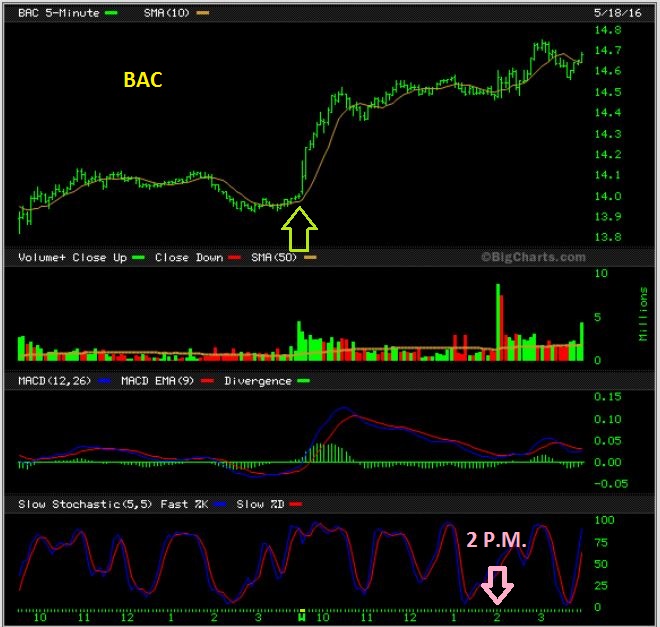Click the 100 stochastic axis label
The height and width of the screenshot is (627, 660).
pos(604,520)
